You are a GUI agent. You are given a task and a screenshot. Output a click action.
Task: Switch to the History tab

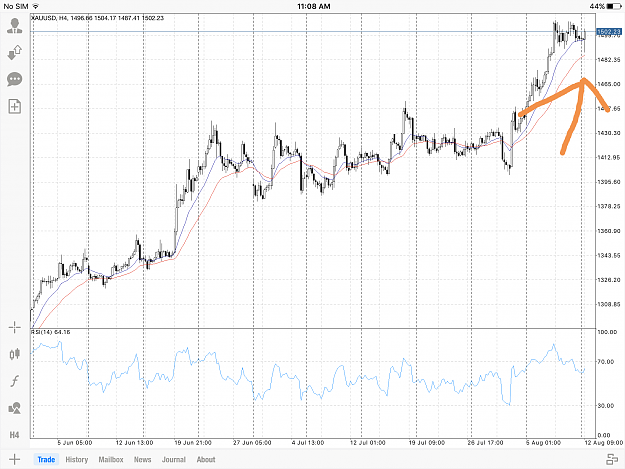77,459
